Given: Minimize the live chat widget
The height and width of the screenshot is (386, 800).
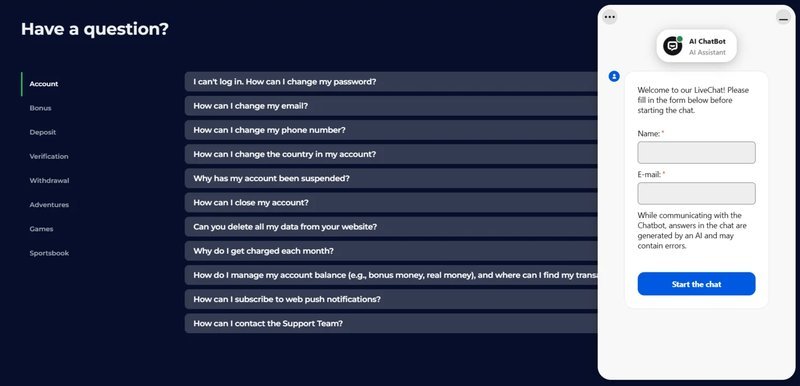Looking at the screenshot, I should 783,17.
